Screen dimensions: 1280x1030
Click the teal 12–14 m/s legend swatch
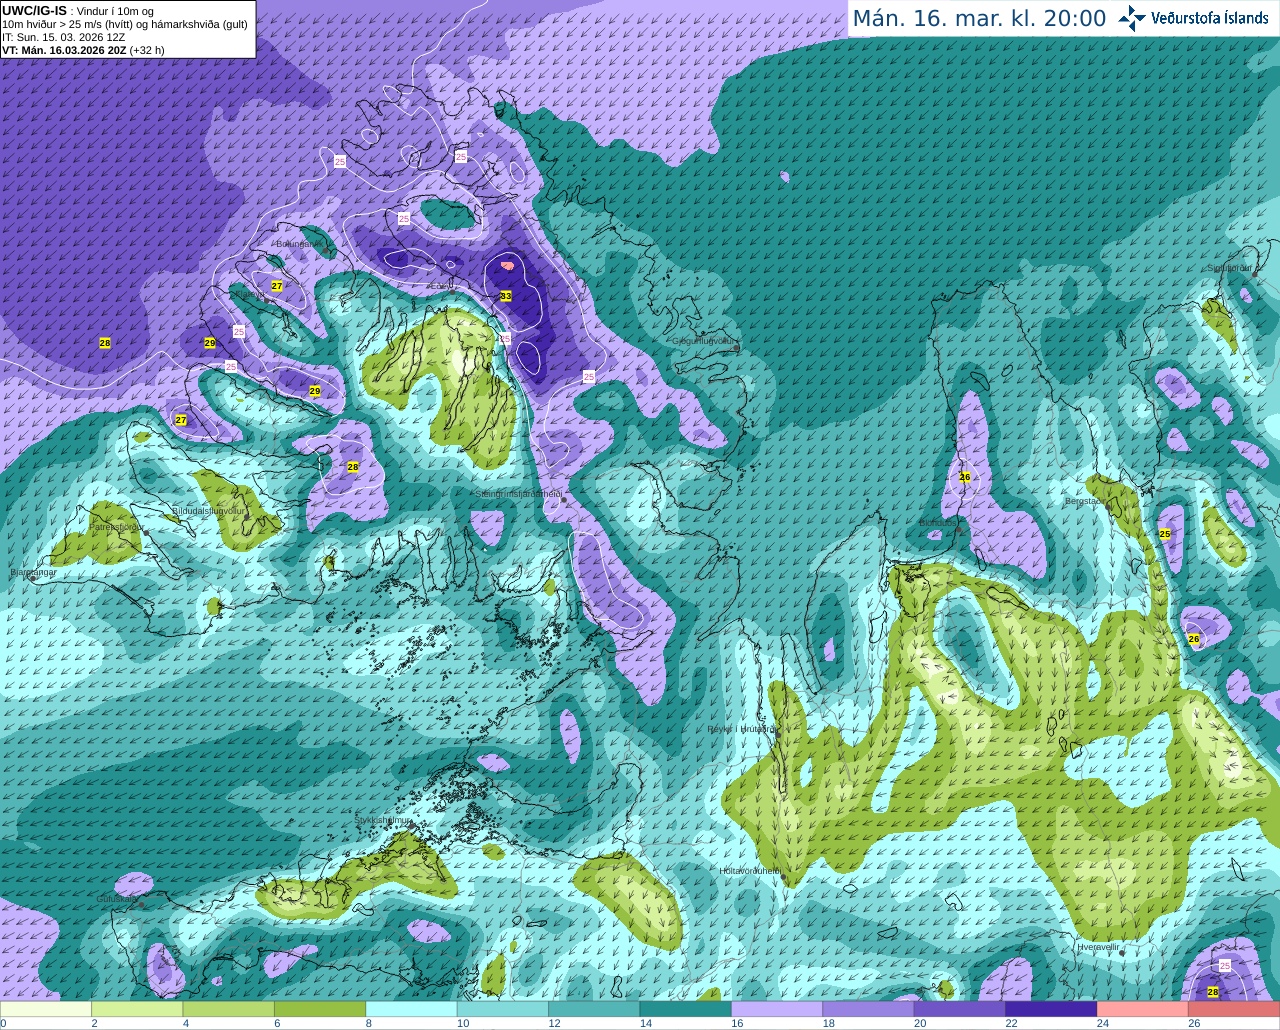[594, 1009]
